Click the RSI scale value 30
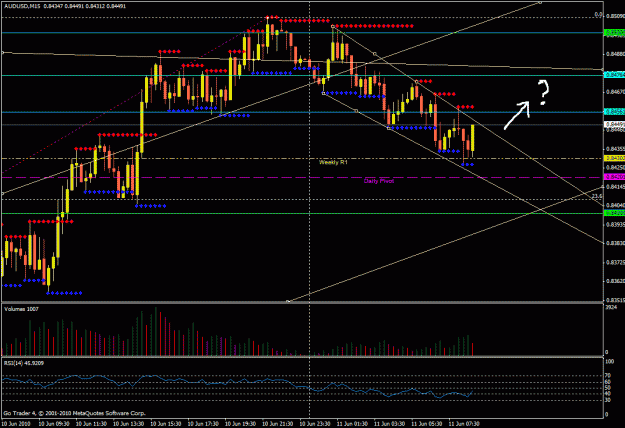The height and width of the screenshot is (428, 625). (608, 400)
